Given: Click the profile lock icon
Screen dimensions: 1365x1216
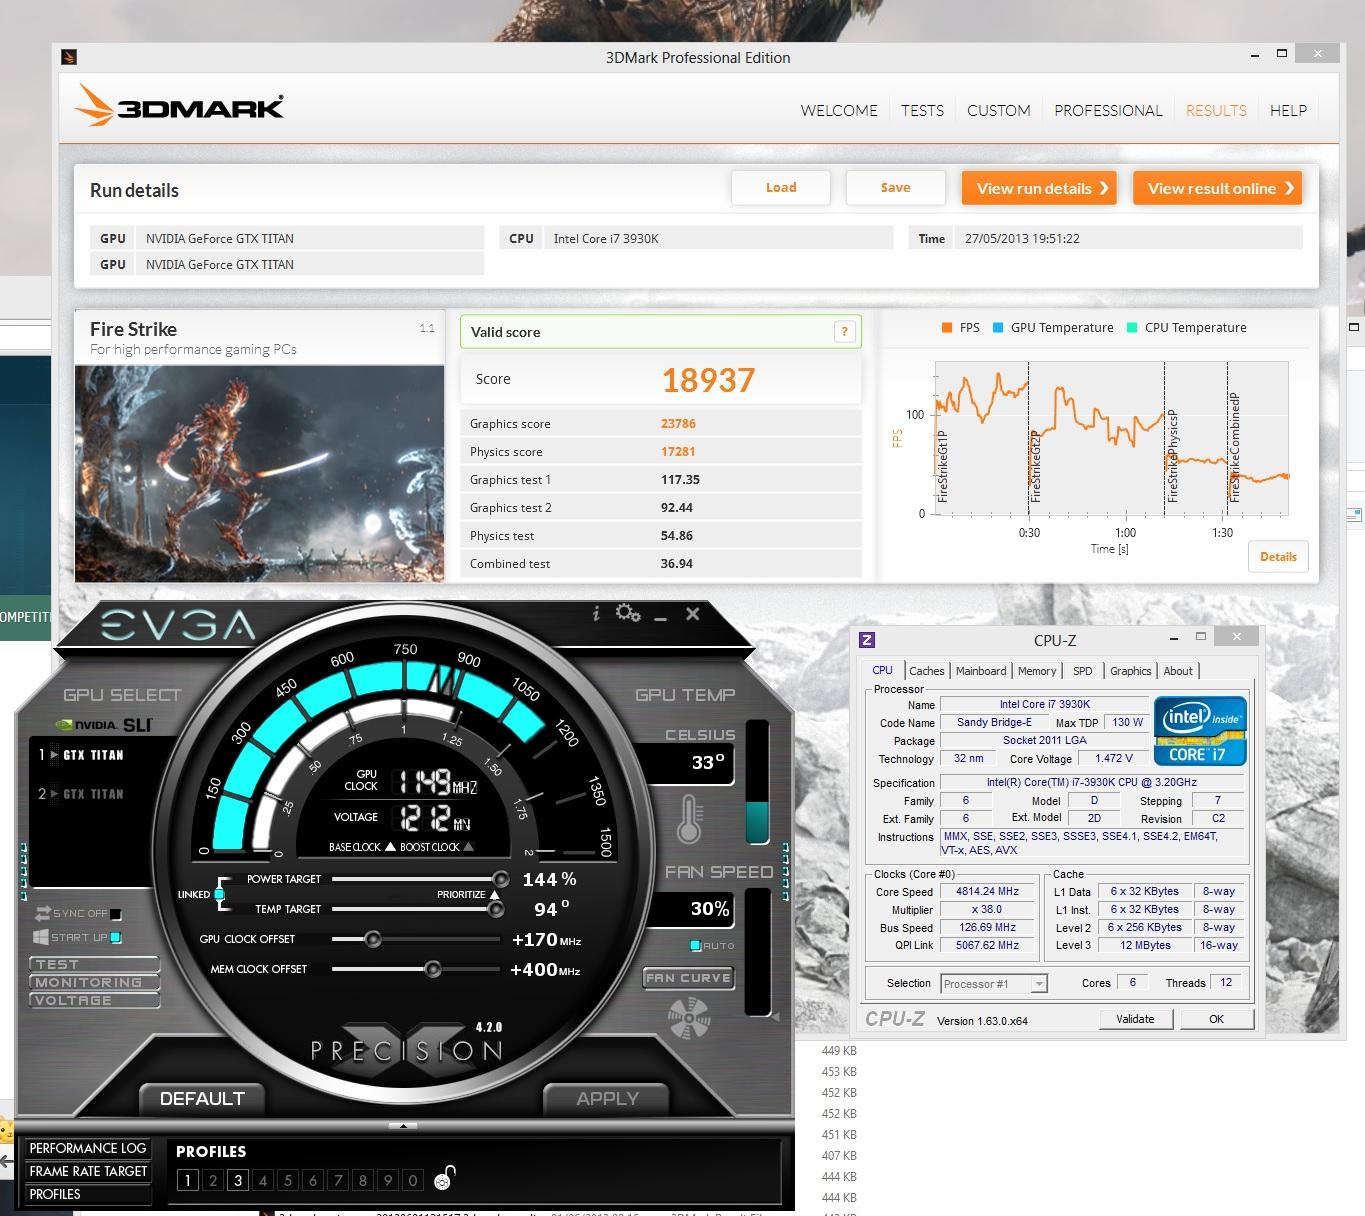Looking at the screenshot, I should [x=444, y=1179].
